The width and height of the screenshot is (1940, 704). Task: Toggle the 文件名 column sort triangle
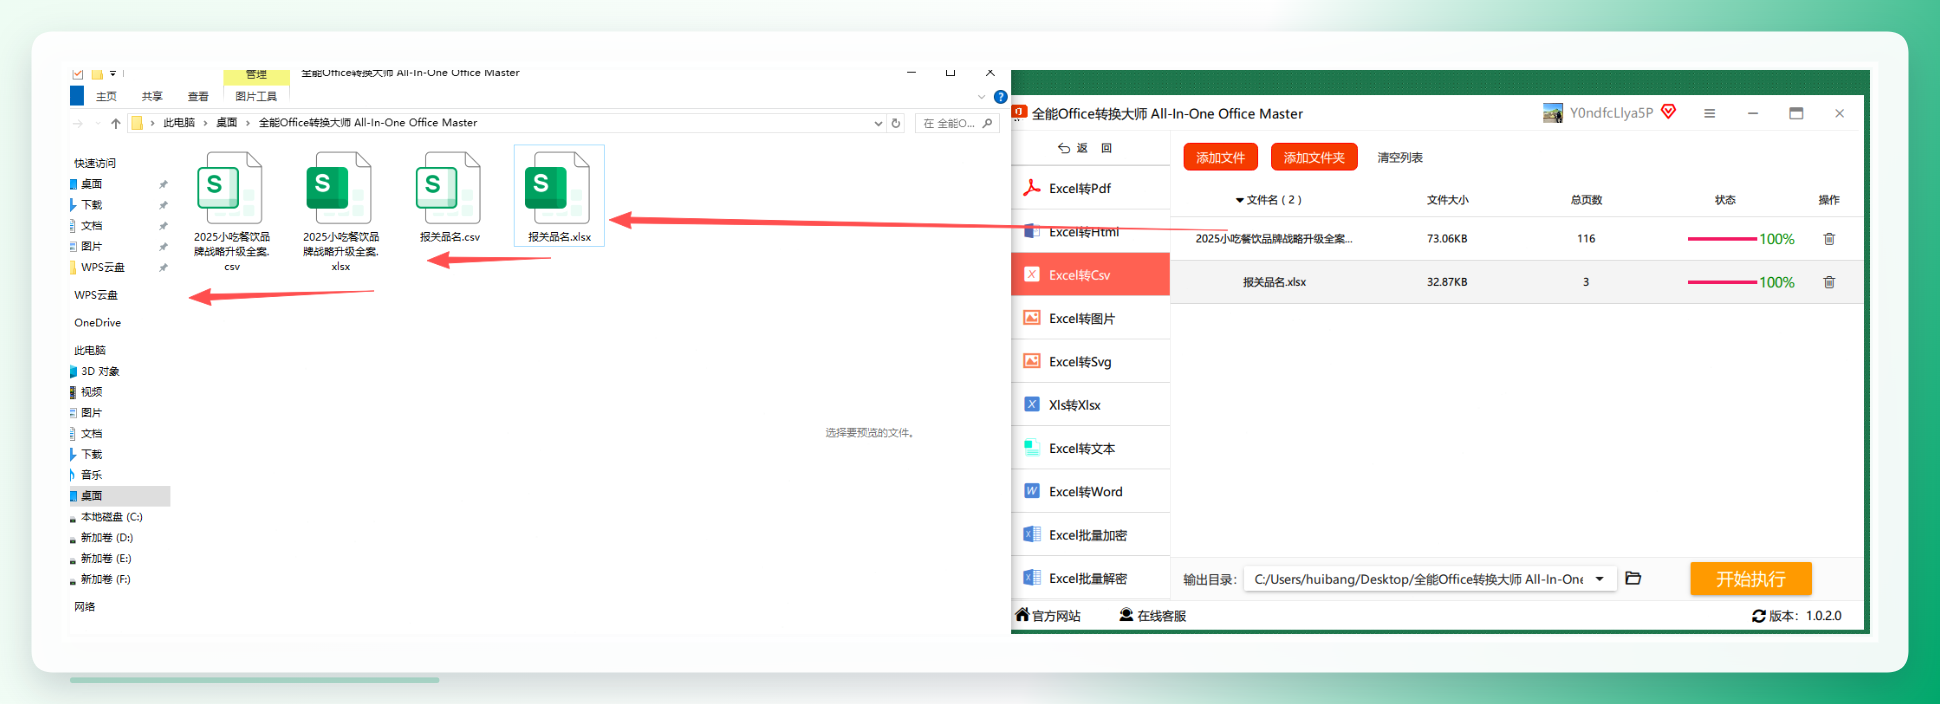tap(1239, 200)
